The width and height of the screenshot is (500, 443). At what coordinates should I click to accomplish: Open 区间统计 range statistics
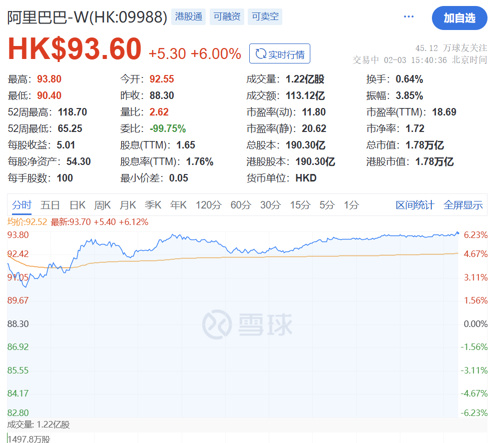tap(415, 205)
